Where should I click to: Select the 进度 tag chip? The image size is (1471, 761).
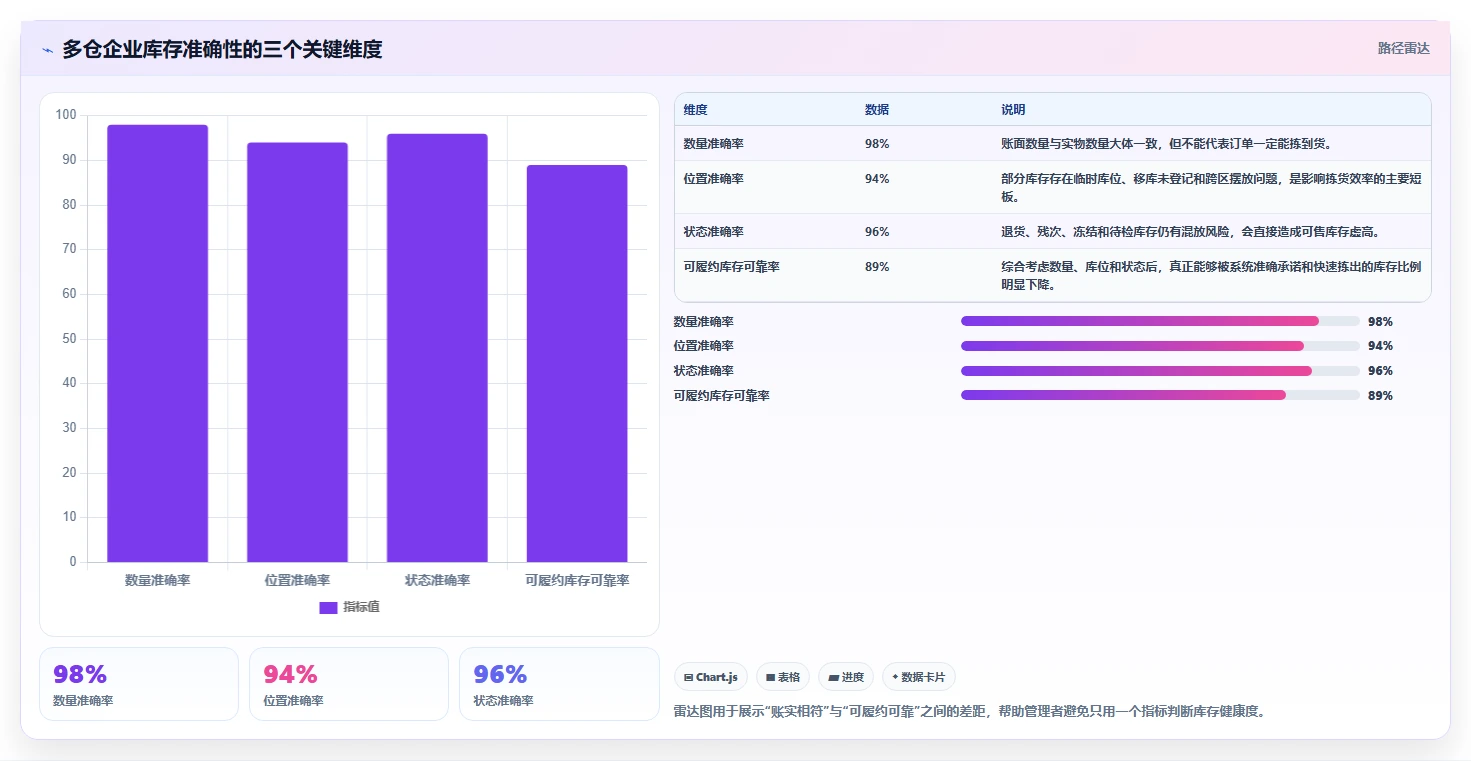pos(846,677)
